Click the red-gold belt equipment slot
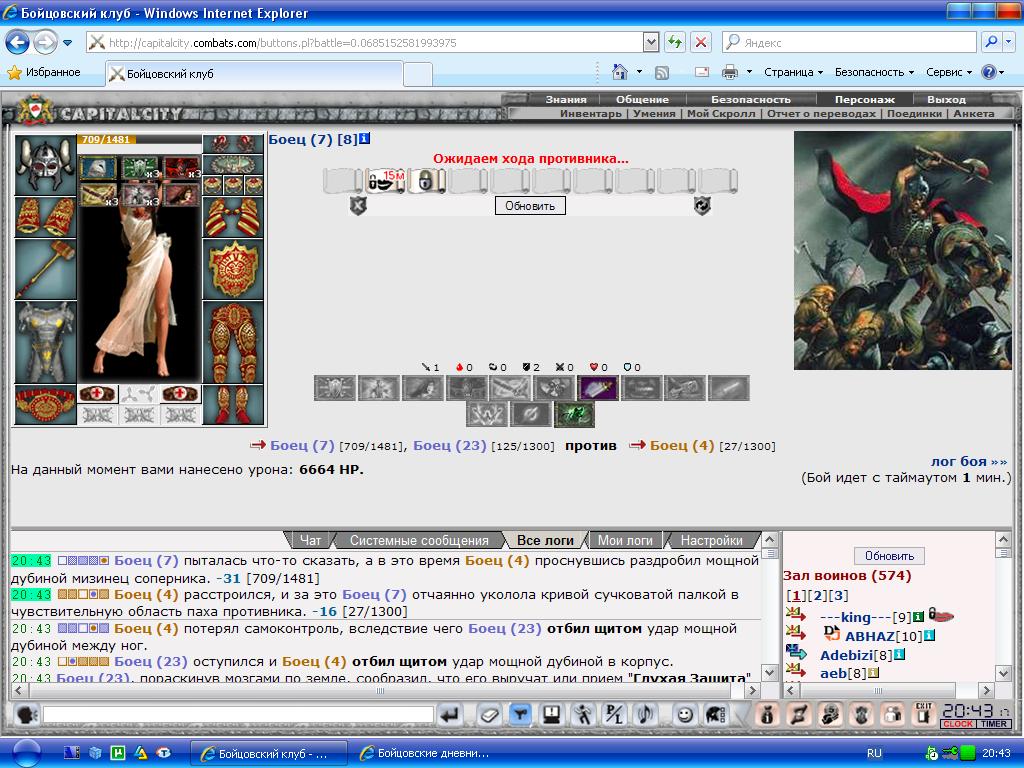1024x768 pixels. [x=45, y=405]
